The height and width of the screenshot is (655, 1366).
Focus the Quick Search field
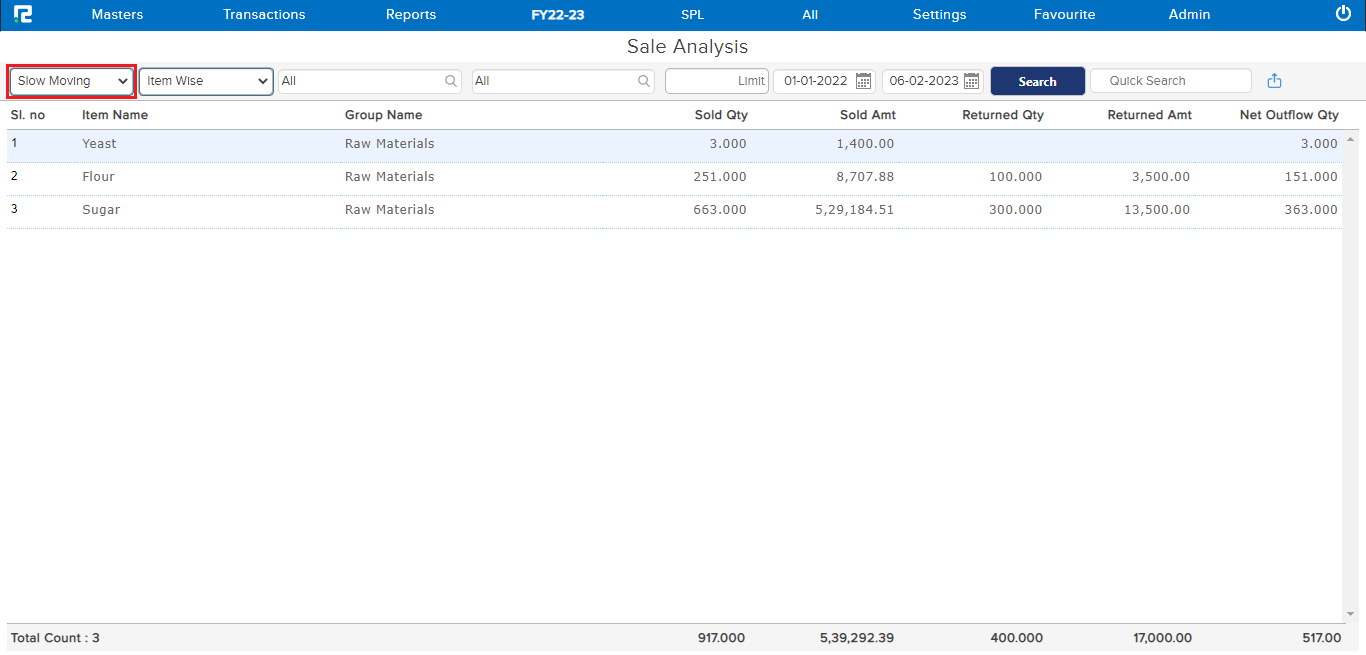click(1170, 81)
